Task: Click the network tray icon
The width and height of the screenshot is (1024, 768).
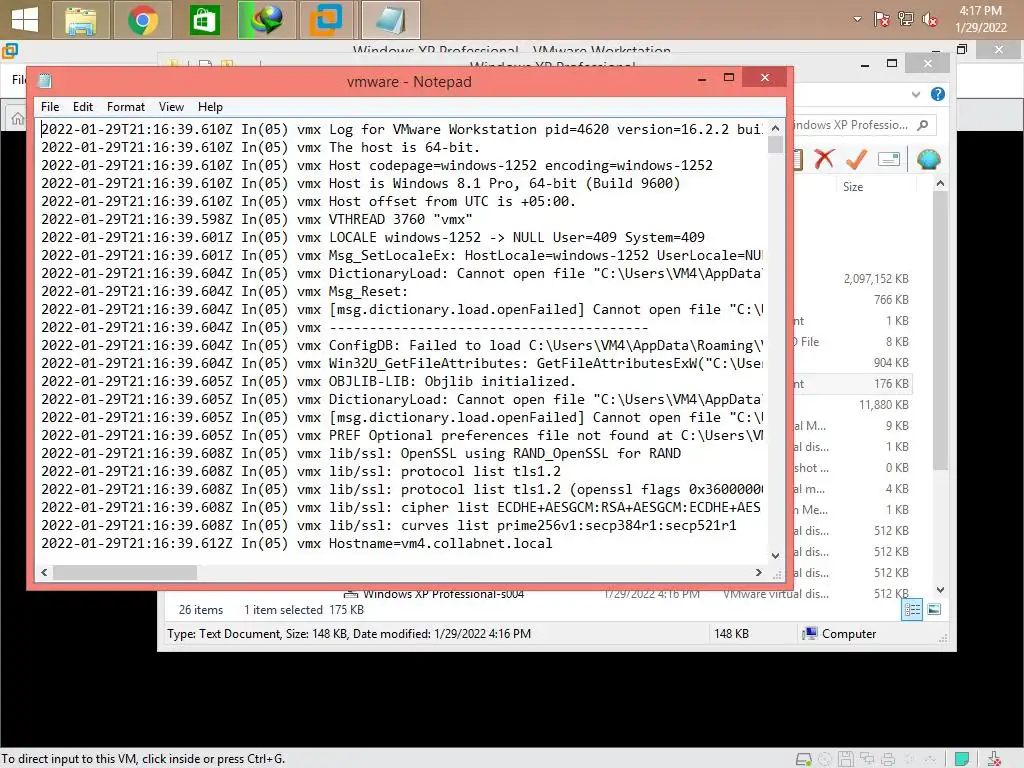Action: click(x=906, y=19)
